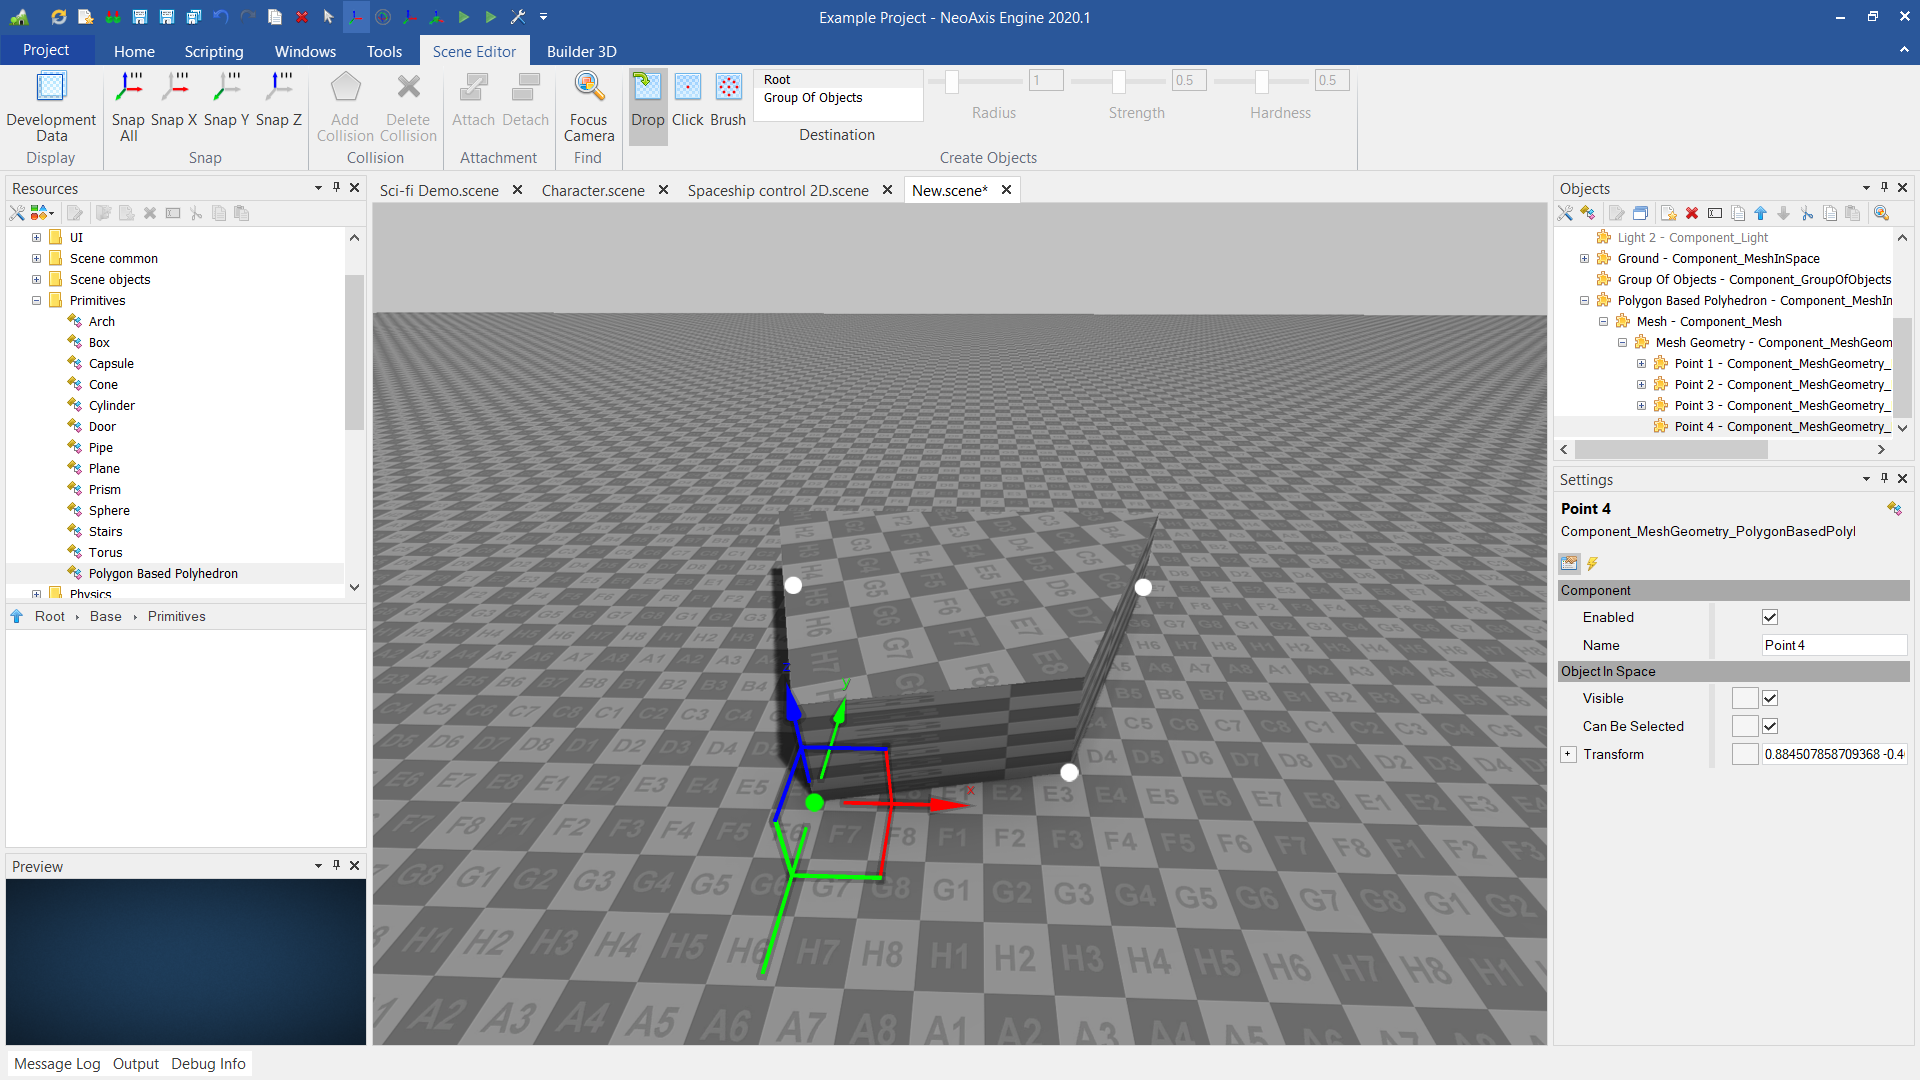Toggle the Visible checkbox

1770,698
